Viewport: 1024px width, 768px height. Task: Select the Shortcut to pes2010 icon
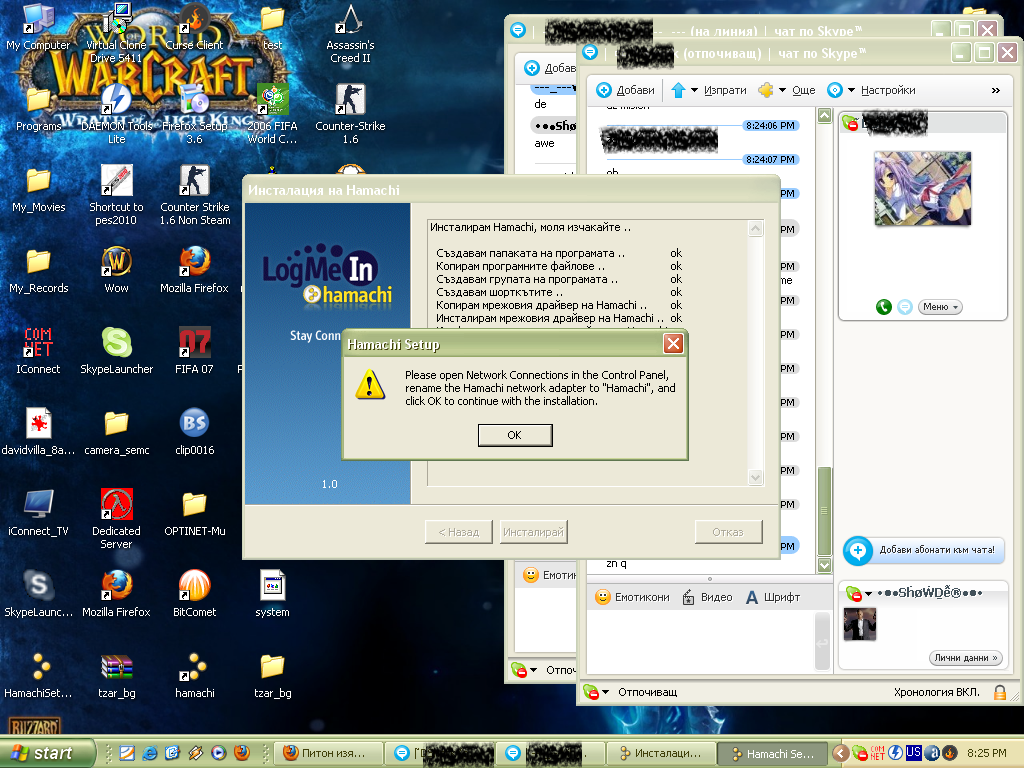[x=116, y=195]
